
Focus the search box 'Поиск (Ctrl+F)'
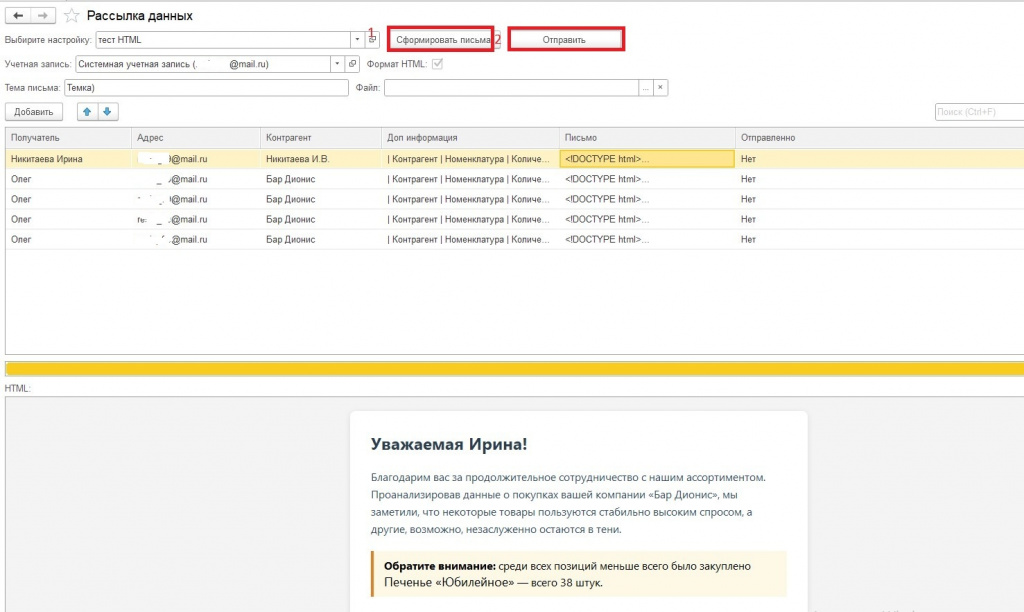point(979,112)
